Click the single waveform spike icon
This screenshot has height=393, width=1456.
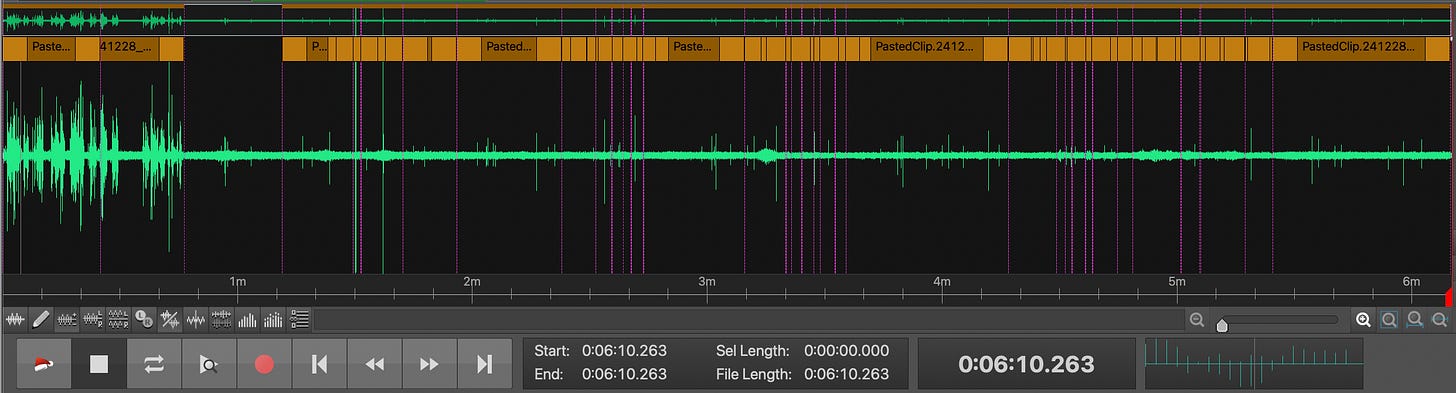pyautogui.click(x=196, y=320)
